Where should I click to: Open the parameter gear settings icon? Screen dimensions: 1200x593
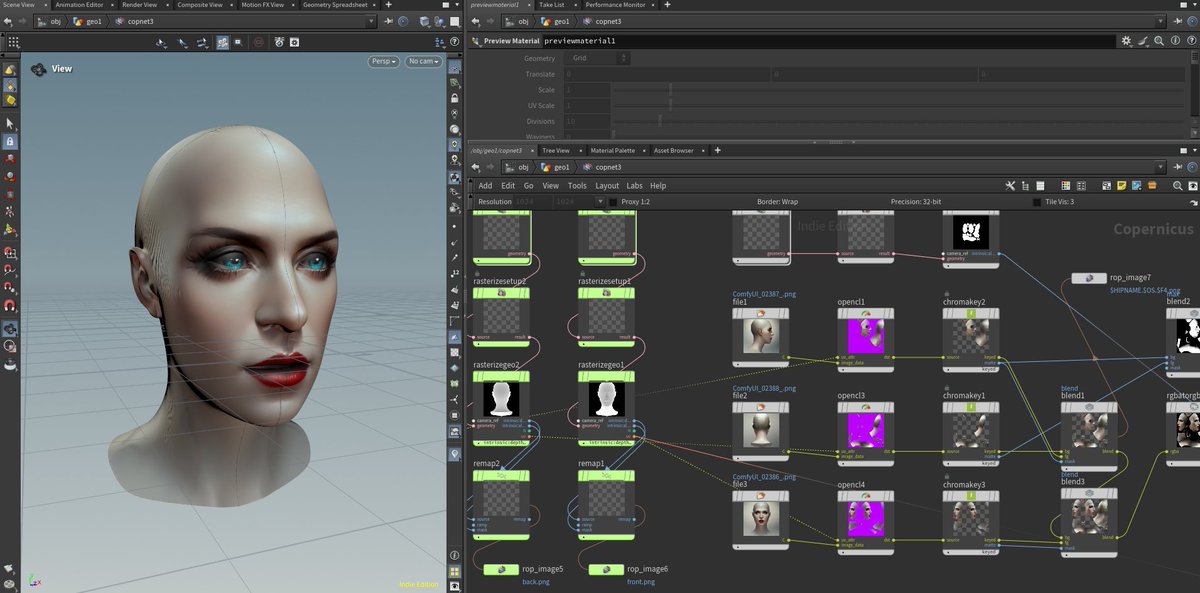point(1127,41)
